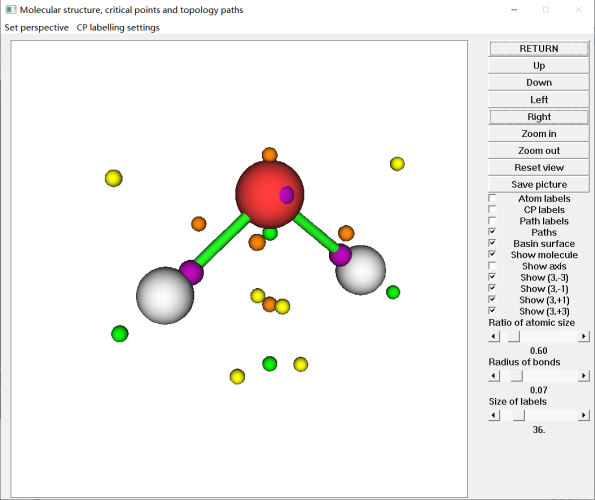Zoom in on the molecule
The height and width of the screenshot is (500, 595).
(538, 134)
